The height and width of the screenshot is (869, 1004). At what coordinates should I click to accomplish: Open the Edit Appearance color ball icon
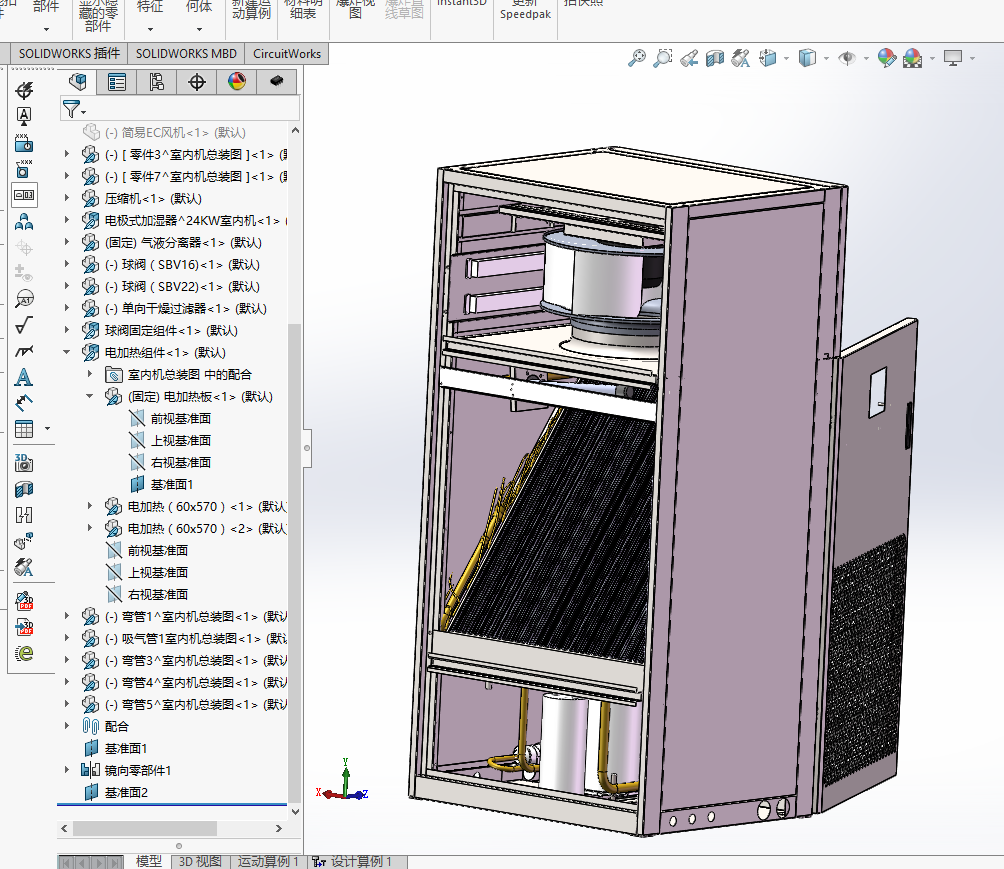886,59
